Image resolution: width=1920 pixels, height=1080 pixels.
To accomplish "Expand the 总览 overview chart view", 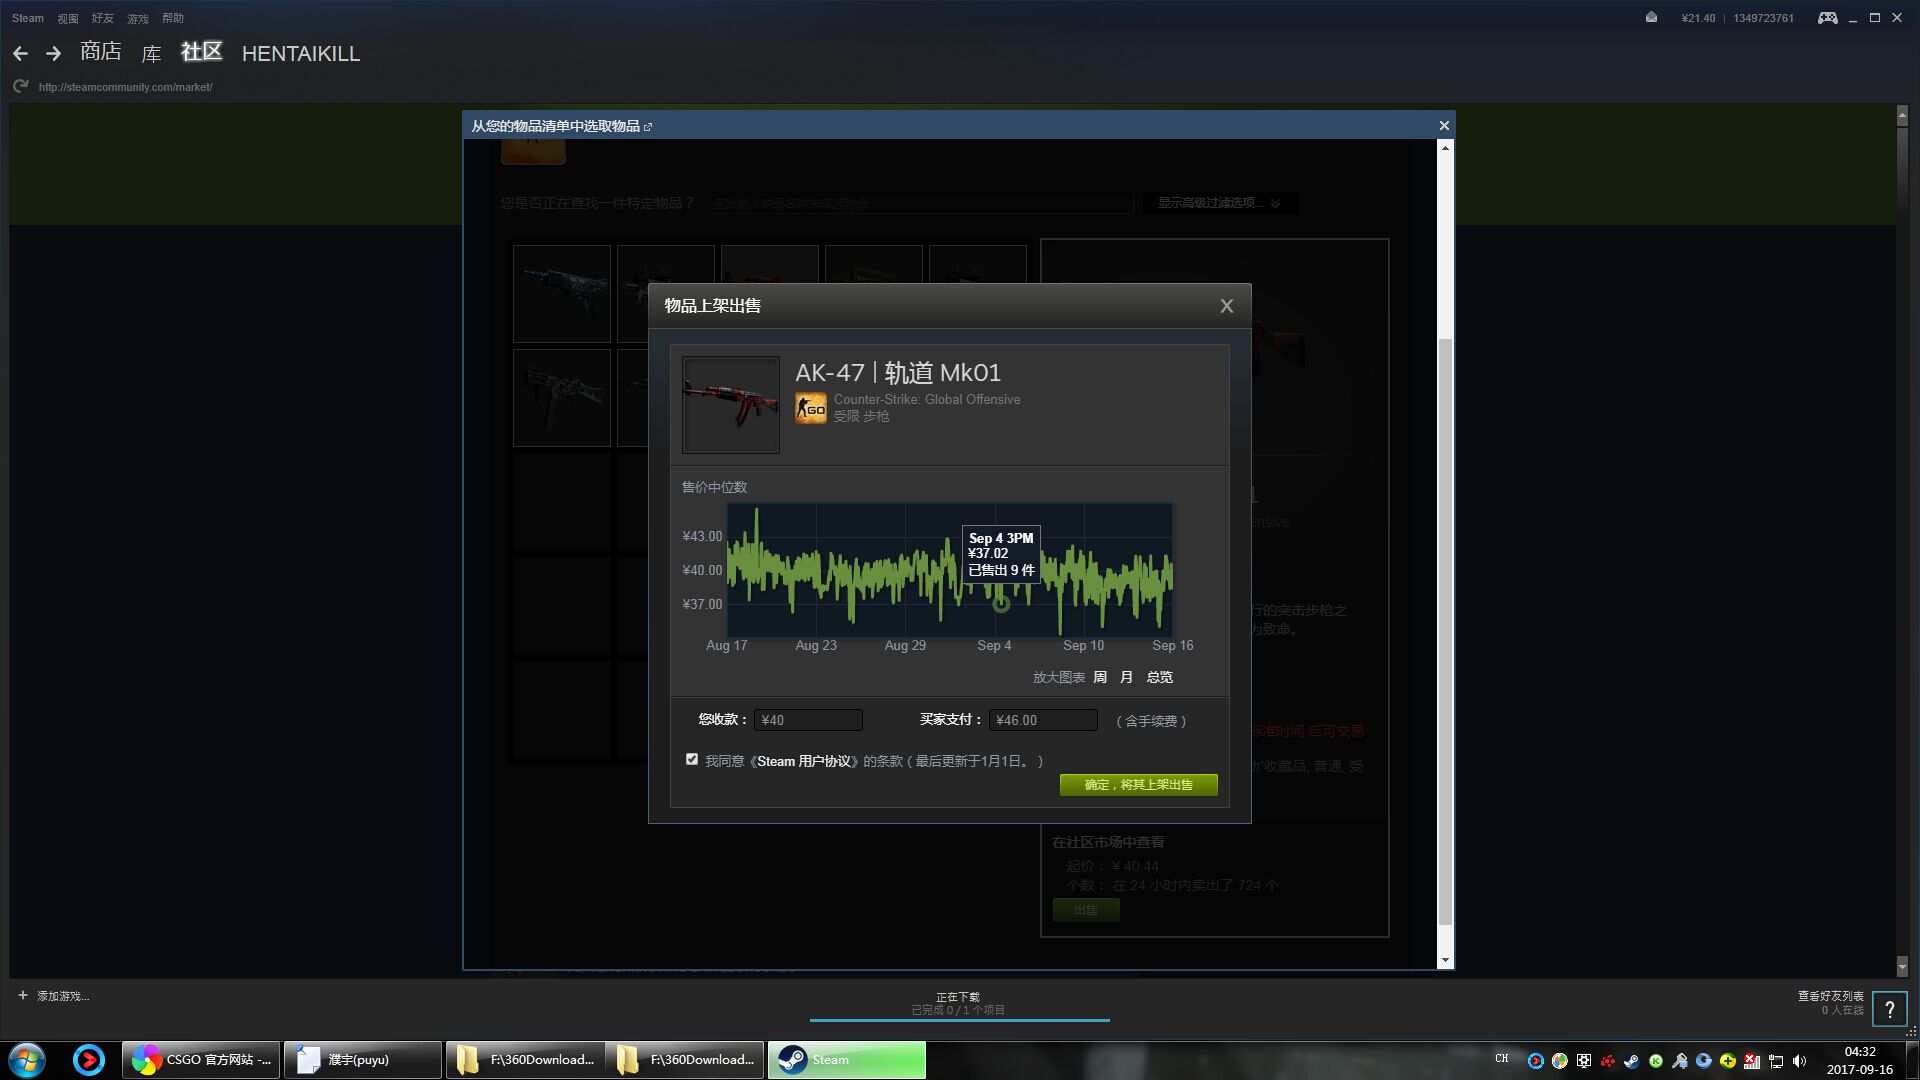I will pos(1158,676).
